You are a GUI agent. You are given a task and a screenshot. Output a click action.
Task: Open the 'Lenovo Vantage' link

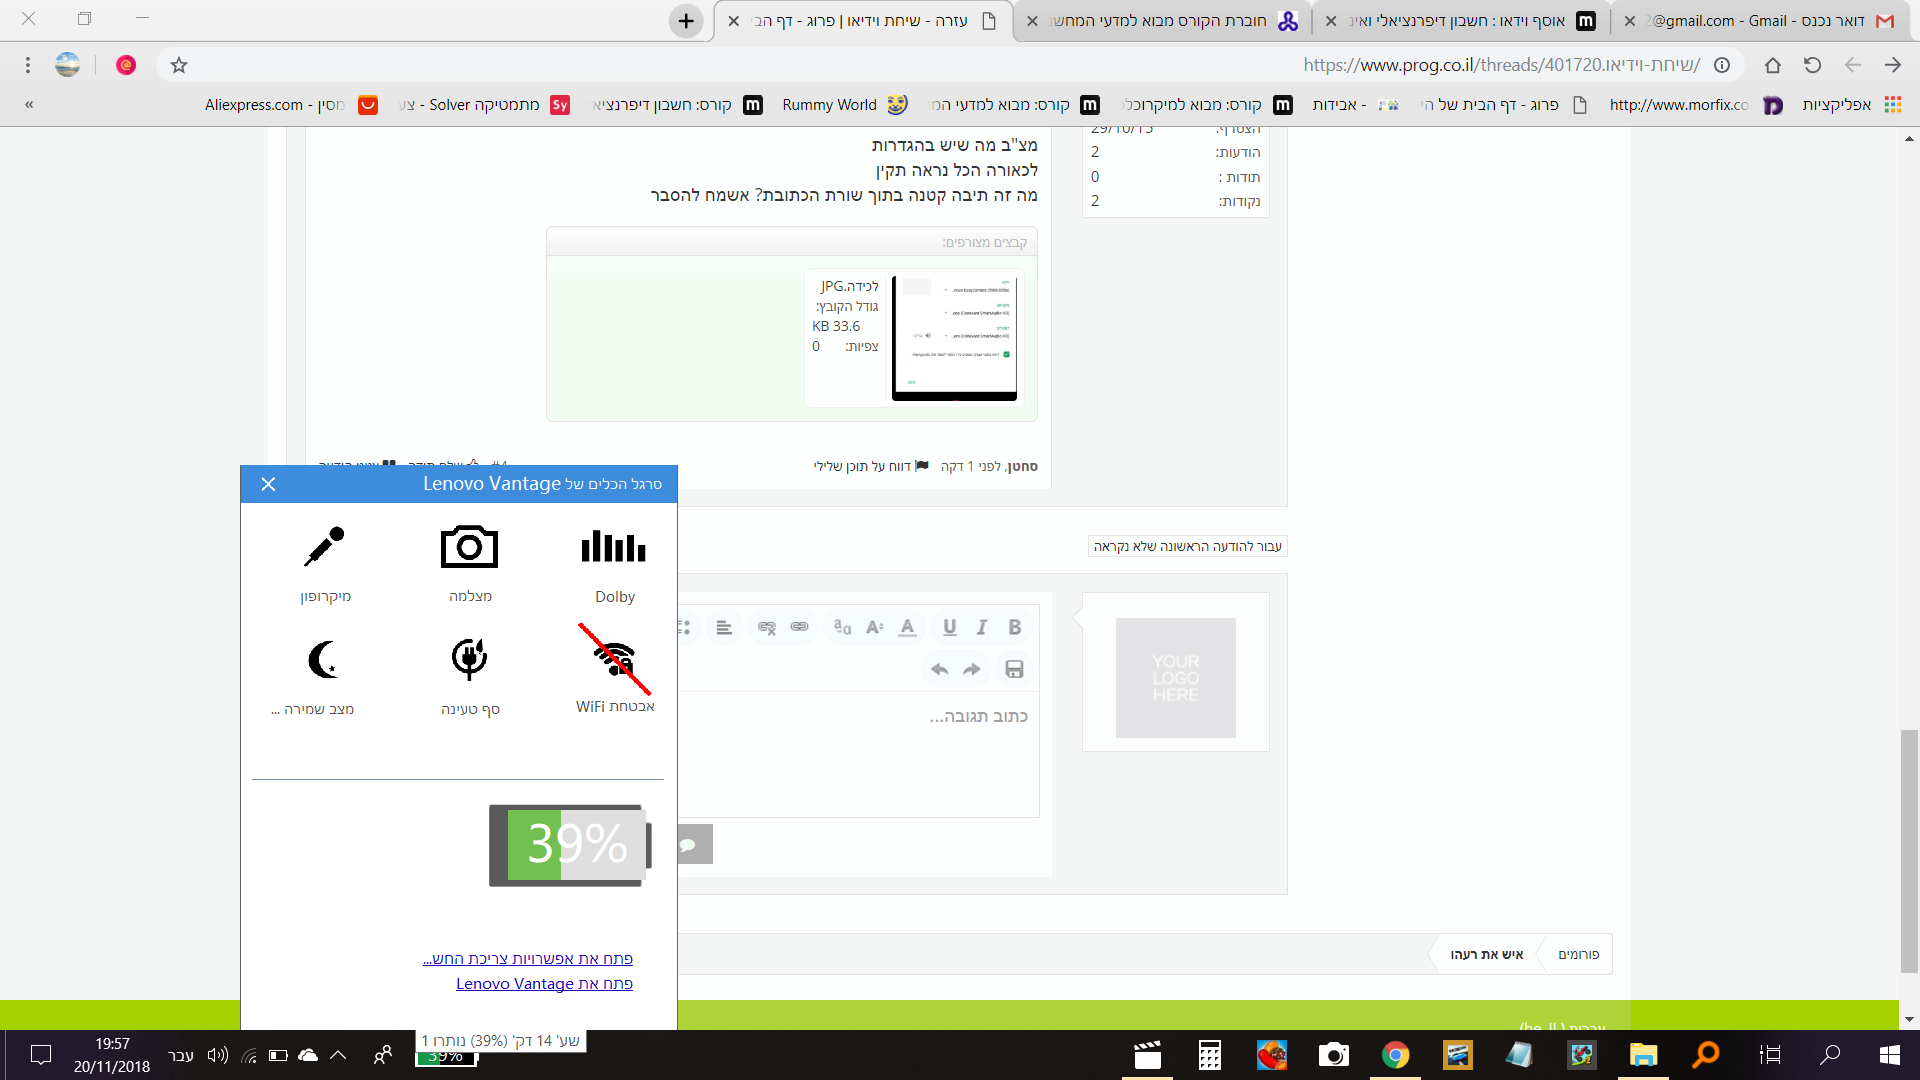click(544, 984)
